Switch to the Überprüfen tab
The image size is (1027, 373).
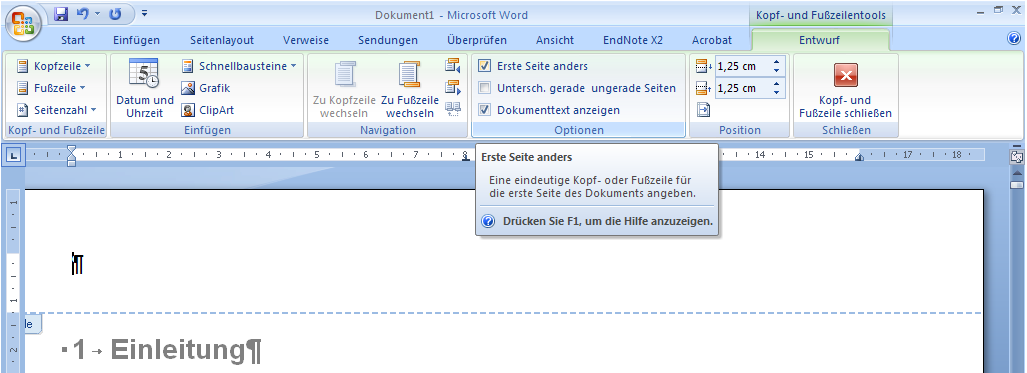tap(477, 40)
